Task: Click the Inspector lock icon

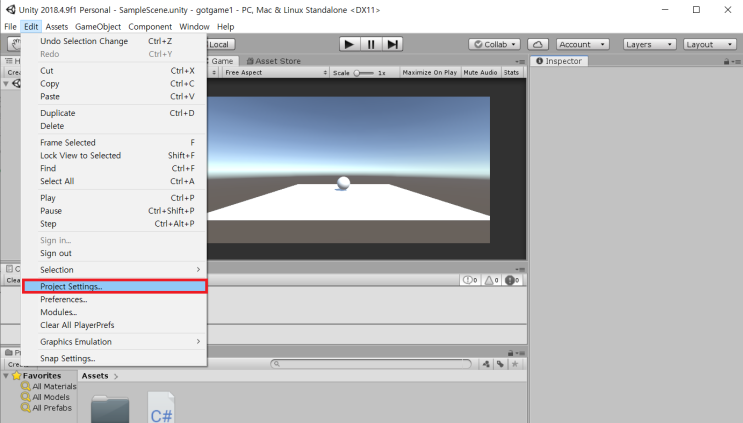Action: point(726,62)
